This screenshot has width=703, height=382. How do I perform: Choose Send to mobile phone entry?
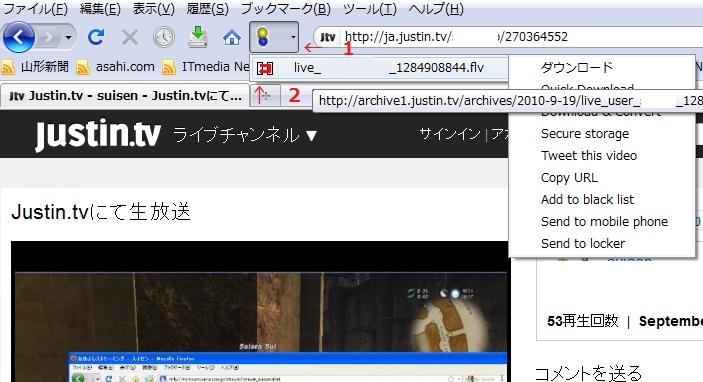coord(604,221)
